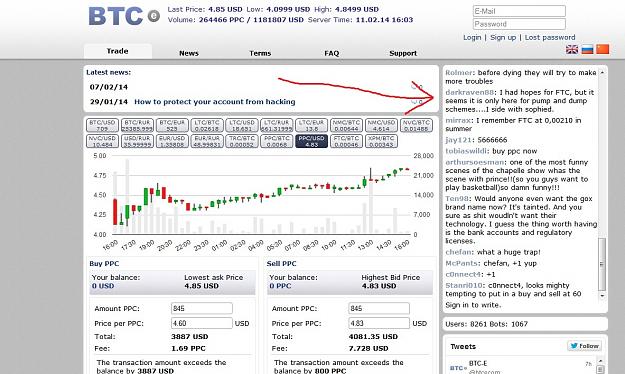
Task: Select the NVC/USD pair button
Action: (x=102, y=141)
